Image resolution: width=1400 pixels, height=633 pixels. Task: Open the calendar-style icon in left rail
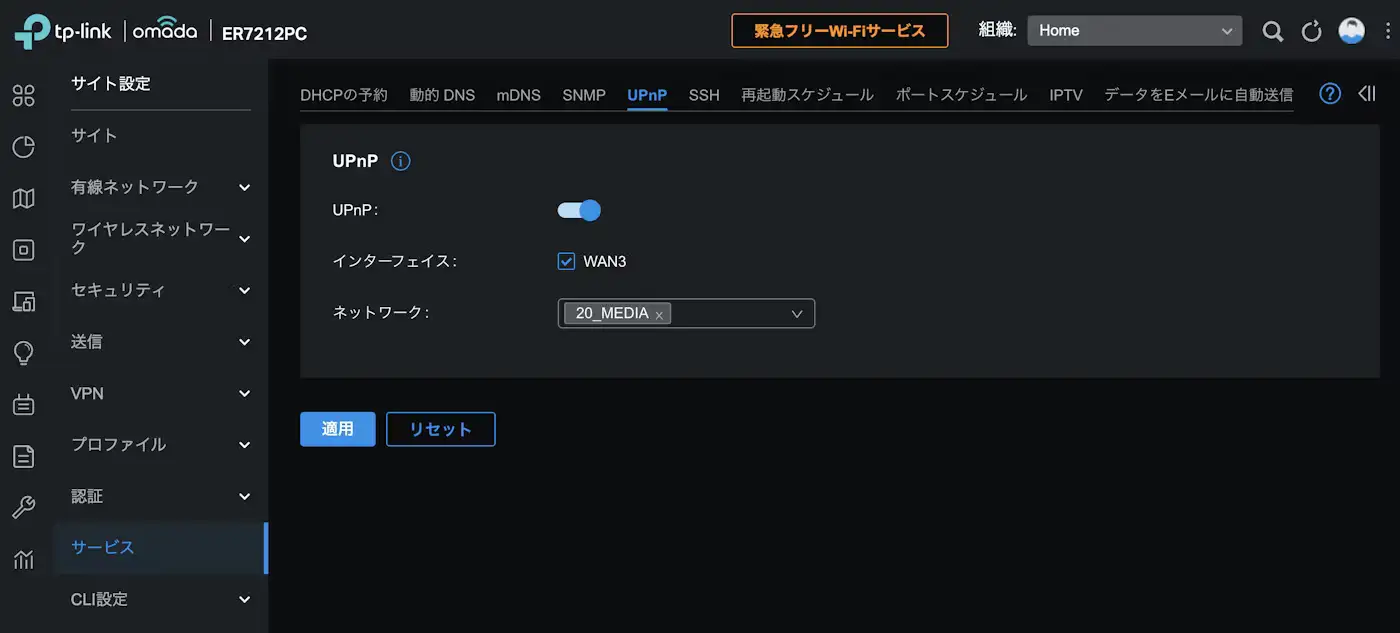pyautogui.click(x=23, y=405)
